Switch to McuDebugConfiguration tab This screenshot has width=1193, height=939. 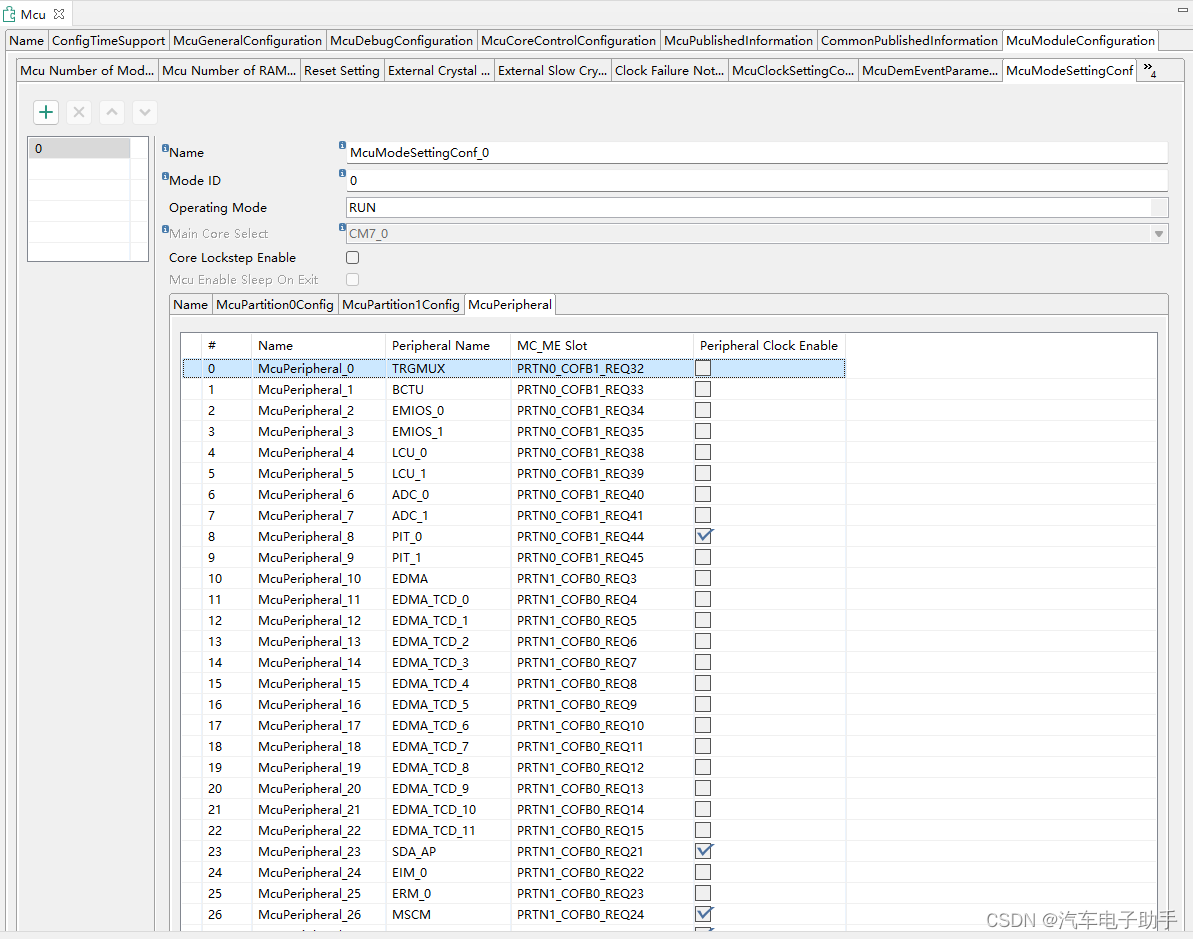click(x=401, y=40)
